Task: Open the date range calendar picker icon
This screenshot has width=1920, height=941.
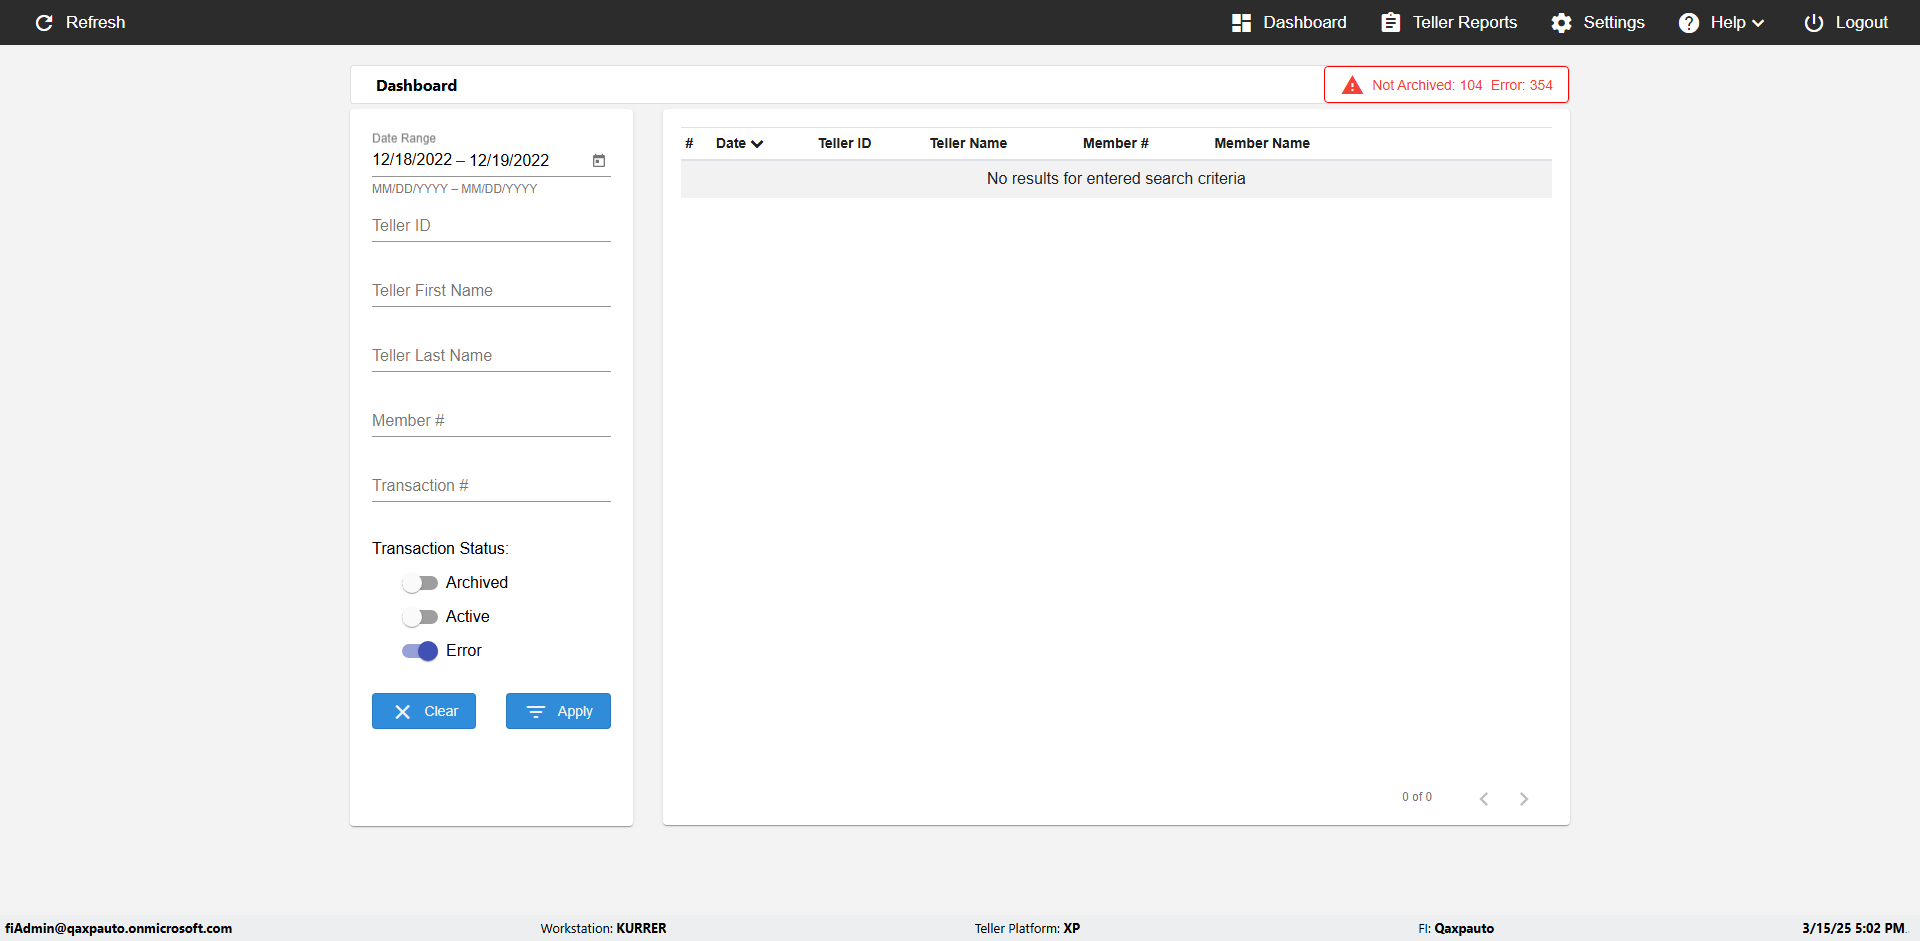Action: pos(599,160)
